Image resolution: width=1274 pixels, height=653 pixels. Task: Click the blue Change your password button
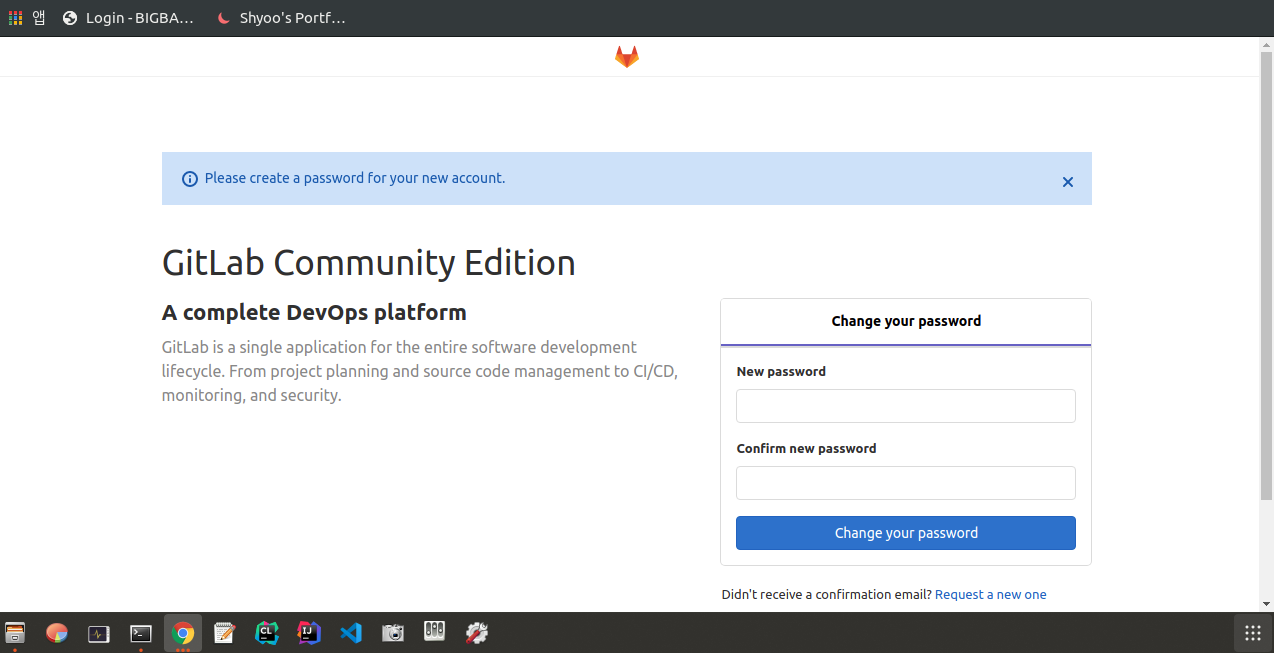[x=906, y=533]
